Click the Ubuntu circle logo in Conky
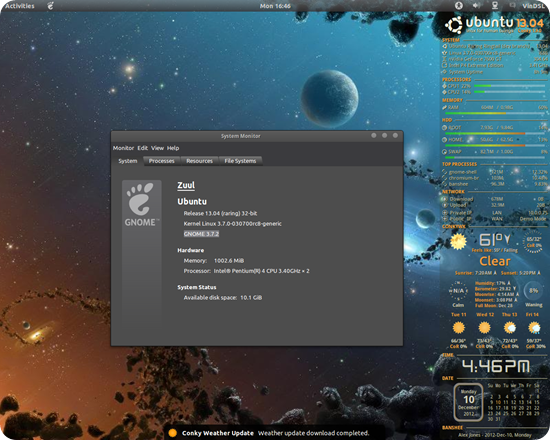 click(454, 25)
